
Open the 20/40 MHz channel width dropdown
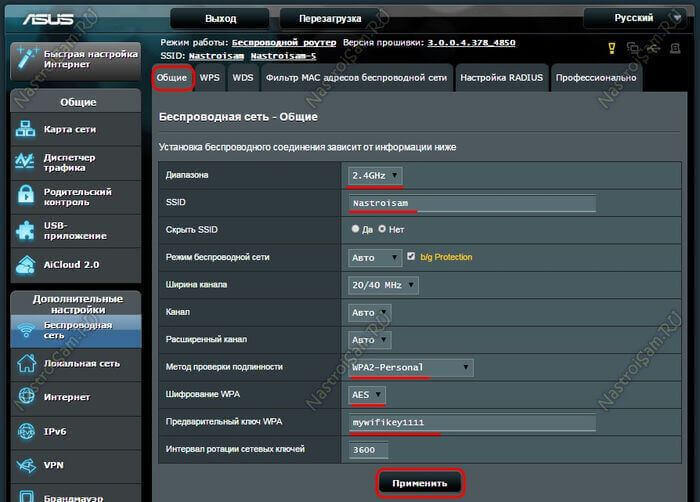pyautogui.click(x=384, y=285)
